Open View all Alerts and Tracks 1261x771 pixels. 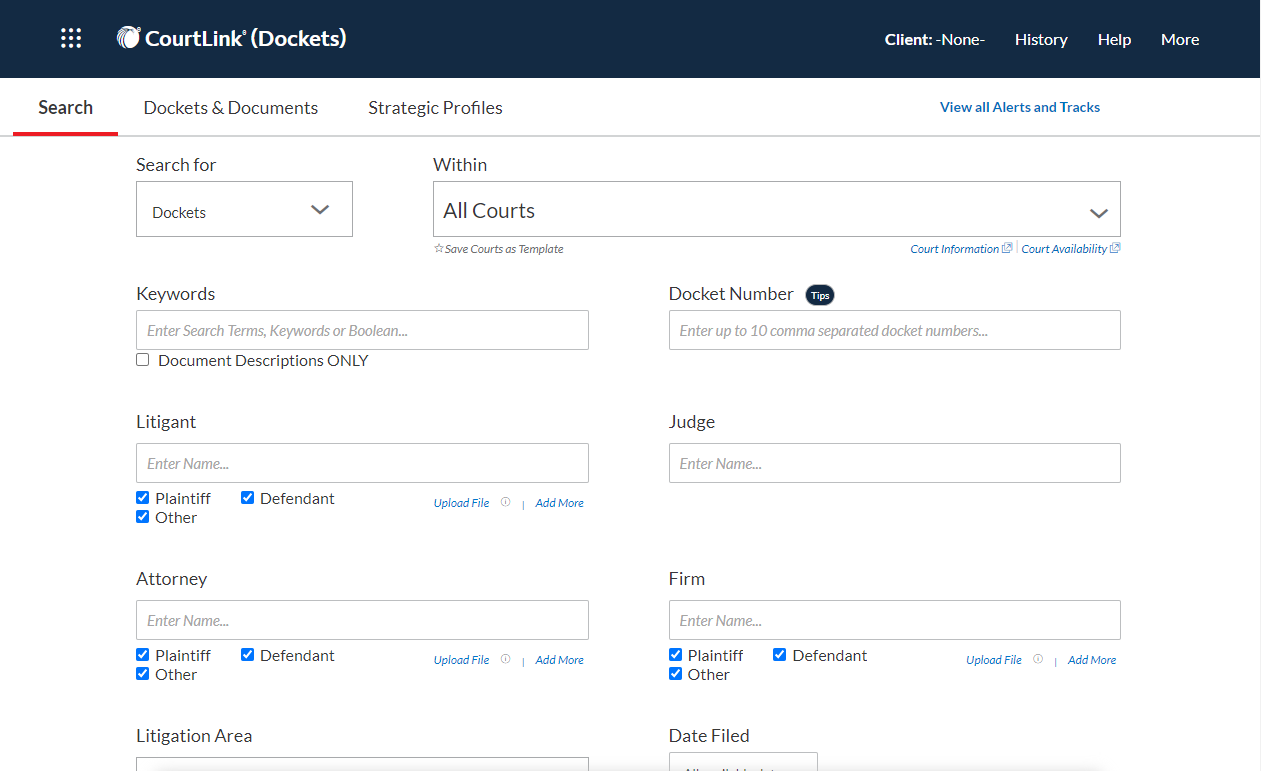[1019, 106]
